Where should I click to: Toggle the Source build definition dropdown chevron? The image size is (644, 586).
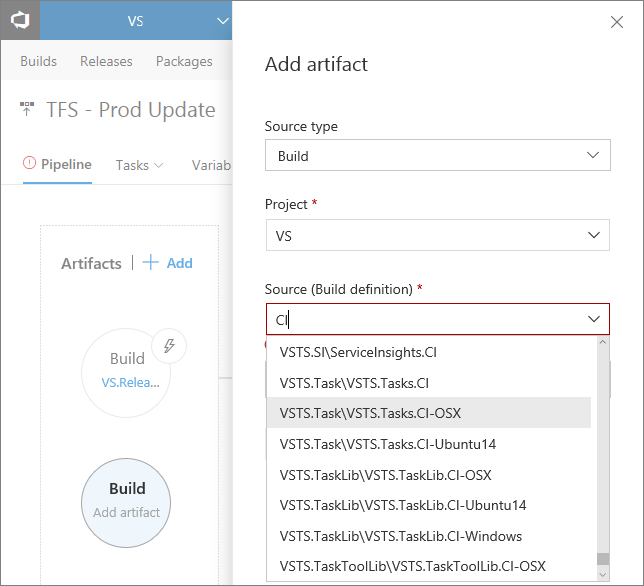coord(593,319)
